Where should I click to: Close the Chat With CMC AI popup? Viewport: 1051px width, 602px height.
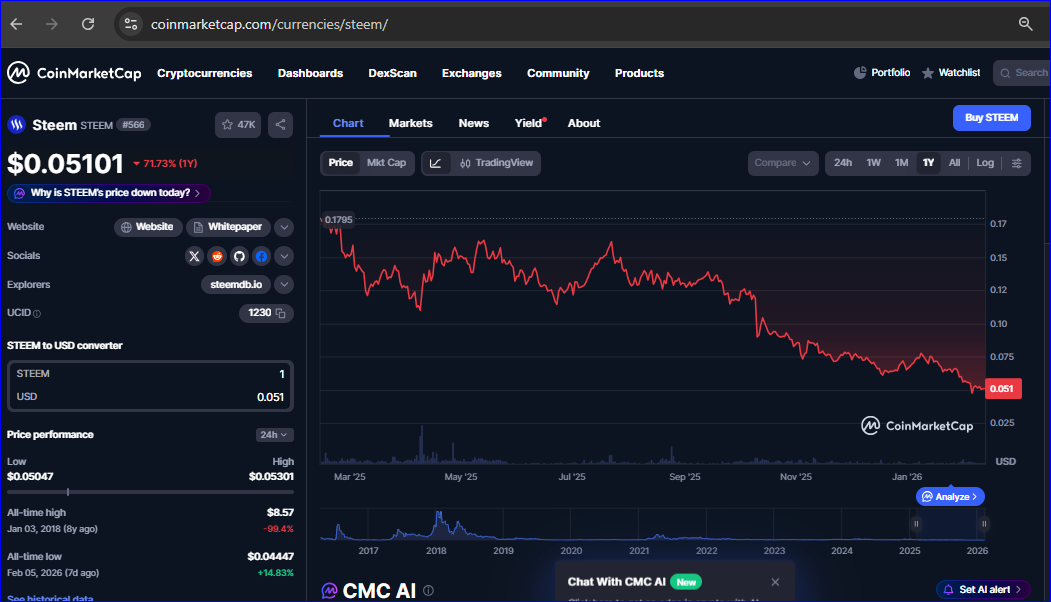775,582
